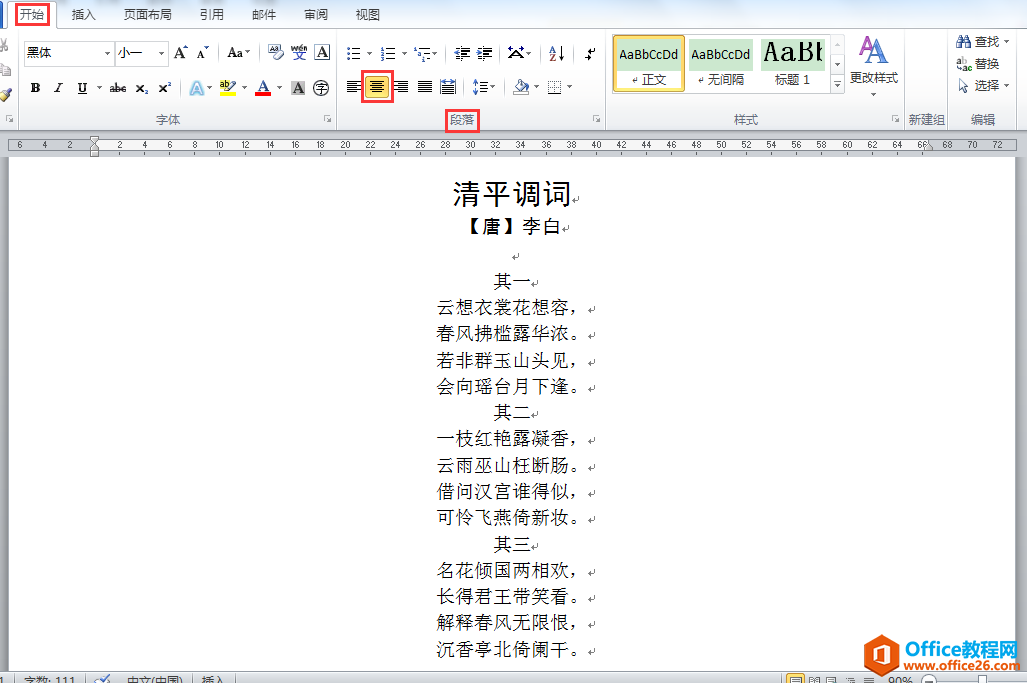This screenshot has width=1027, height=683.
Task: Click the Align Left icon
Action: (x=354, y=86)
